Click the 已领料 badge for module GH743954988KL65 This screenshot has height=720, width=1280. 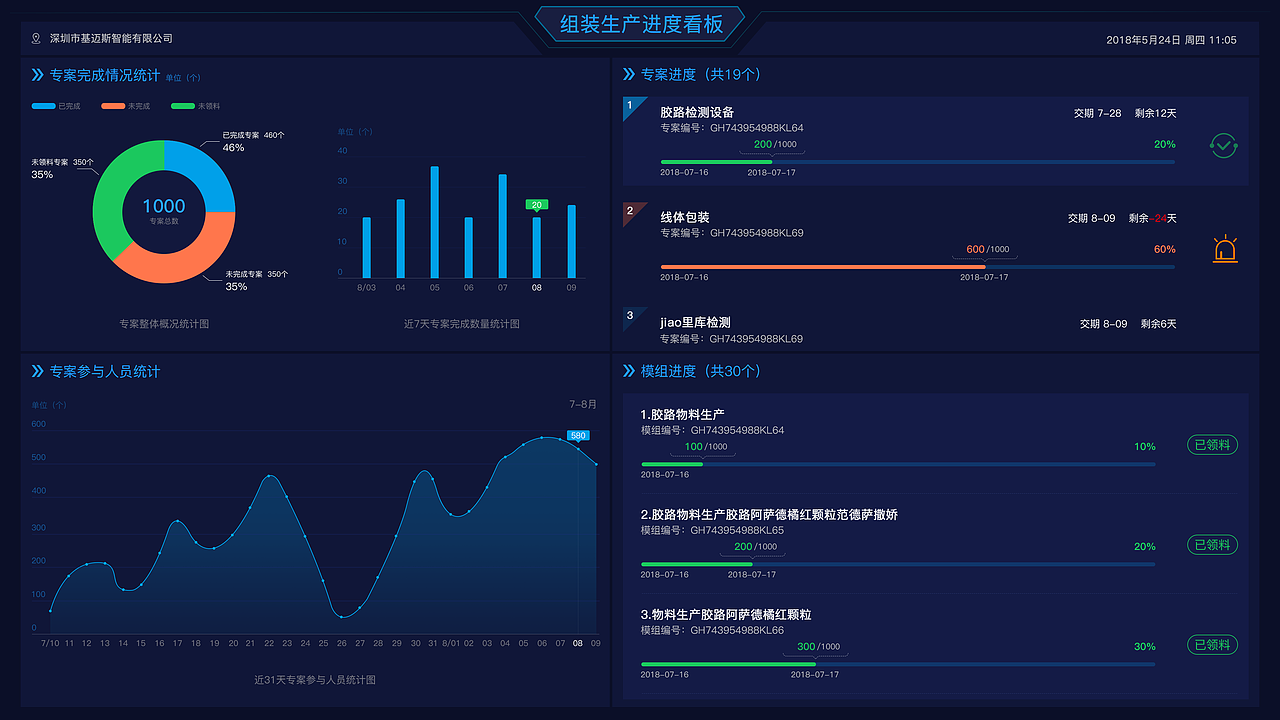tap(1212, 545)
